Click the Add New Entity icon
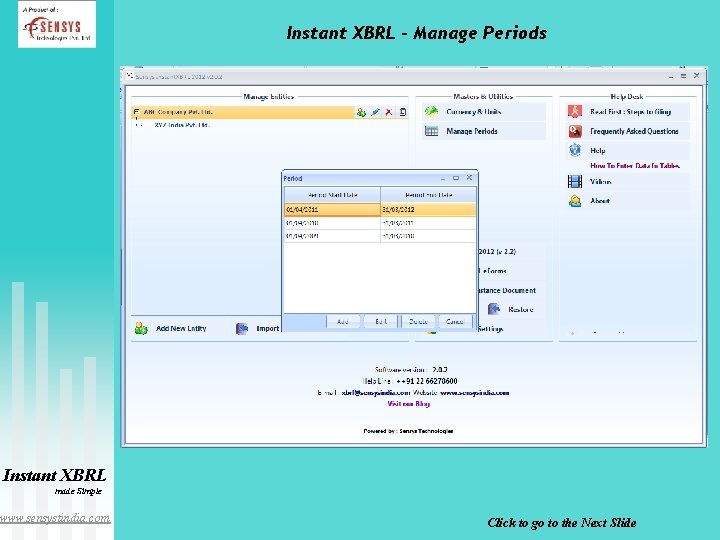 pyautogui.click(x=141, y=328)
